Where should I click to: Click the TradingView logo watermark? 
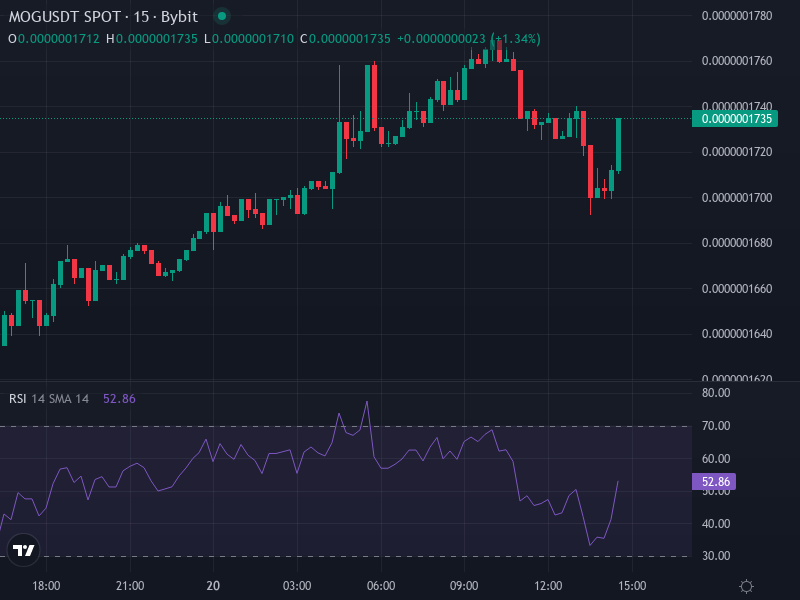click(22, 550)
